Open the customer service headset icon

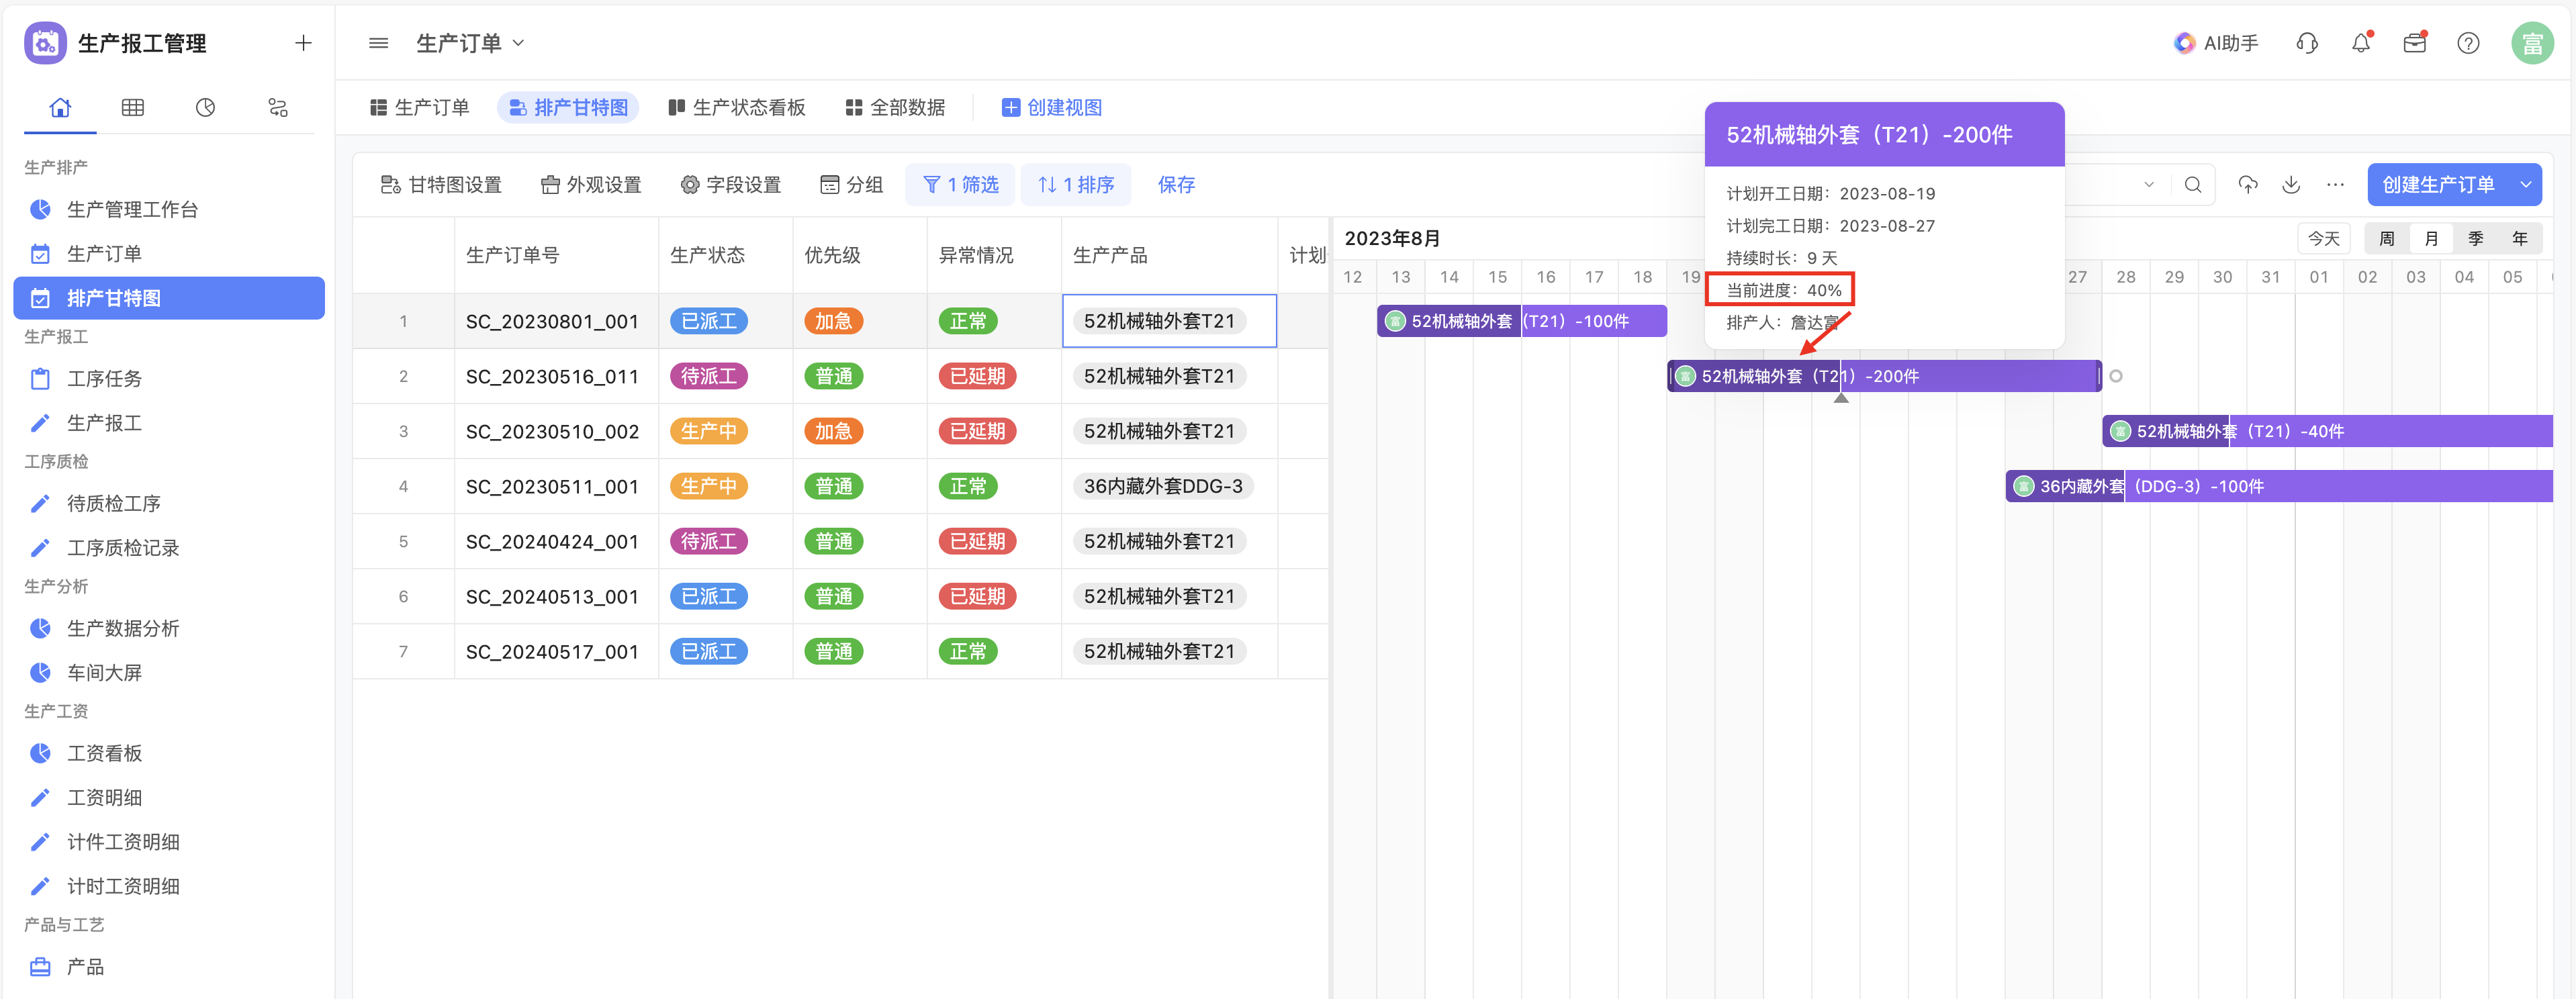click(x=2307, y=43)
